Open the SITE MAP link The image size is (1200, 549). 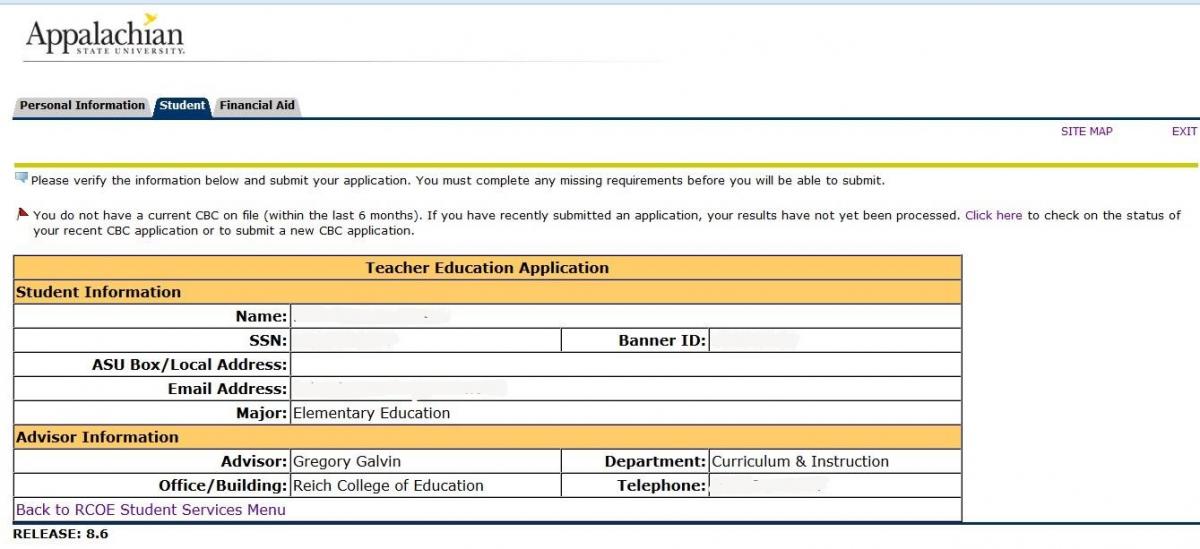point(1087,132)
